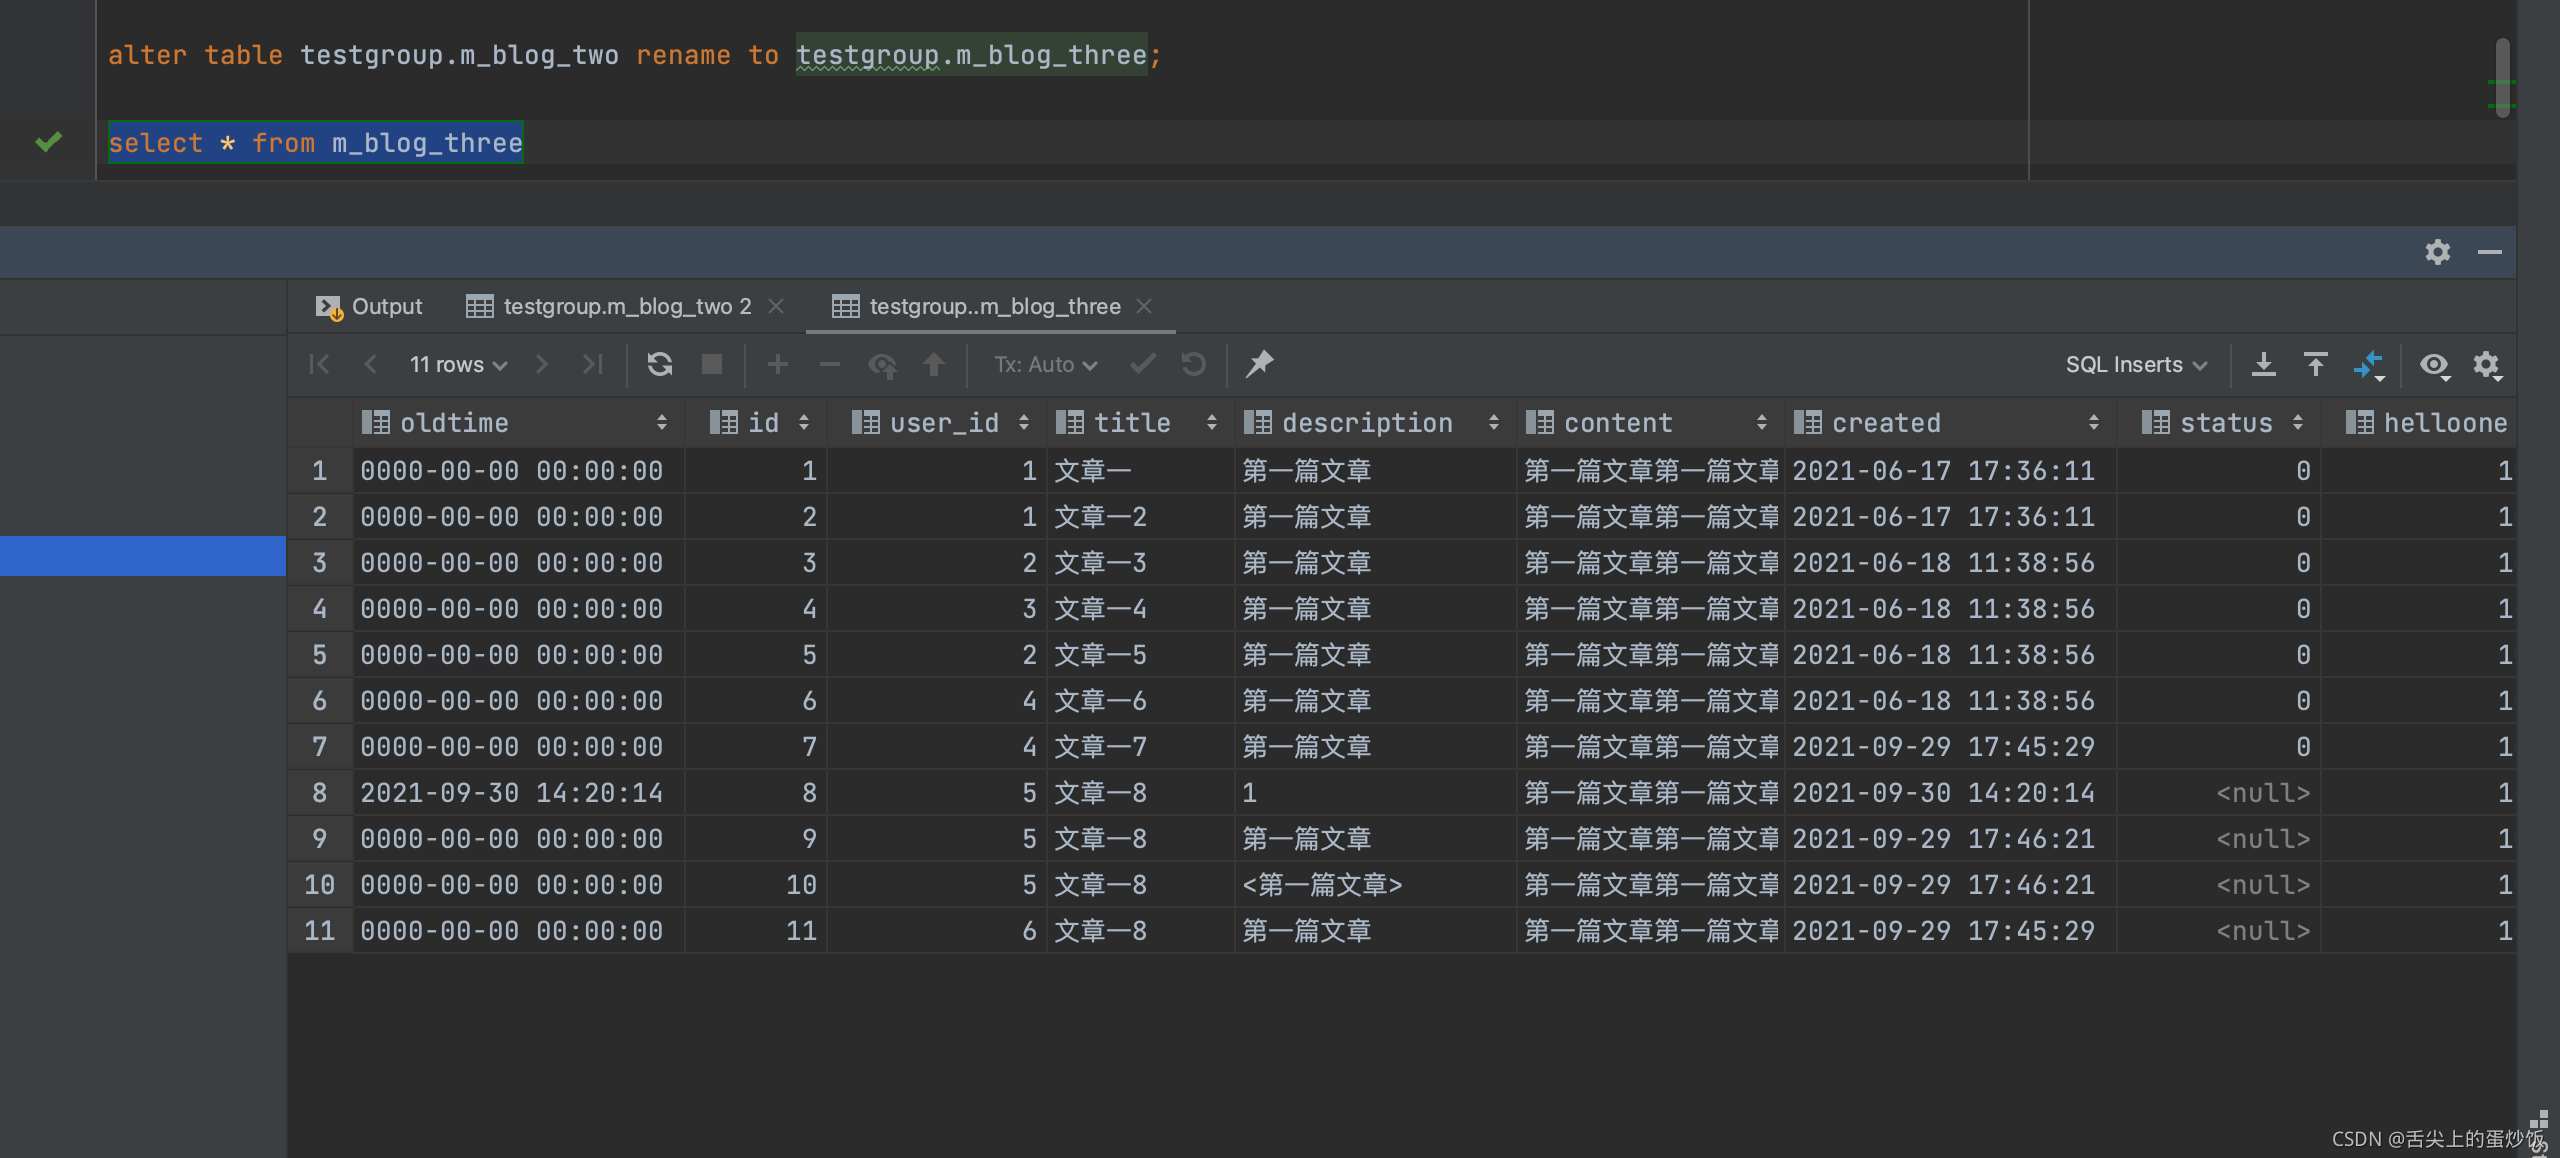Pin the result tab with pin icon

coord(1259,364)
